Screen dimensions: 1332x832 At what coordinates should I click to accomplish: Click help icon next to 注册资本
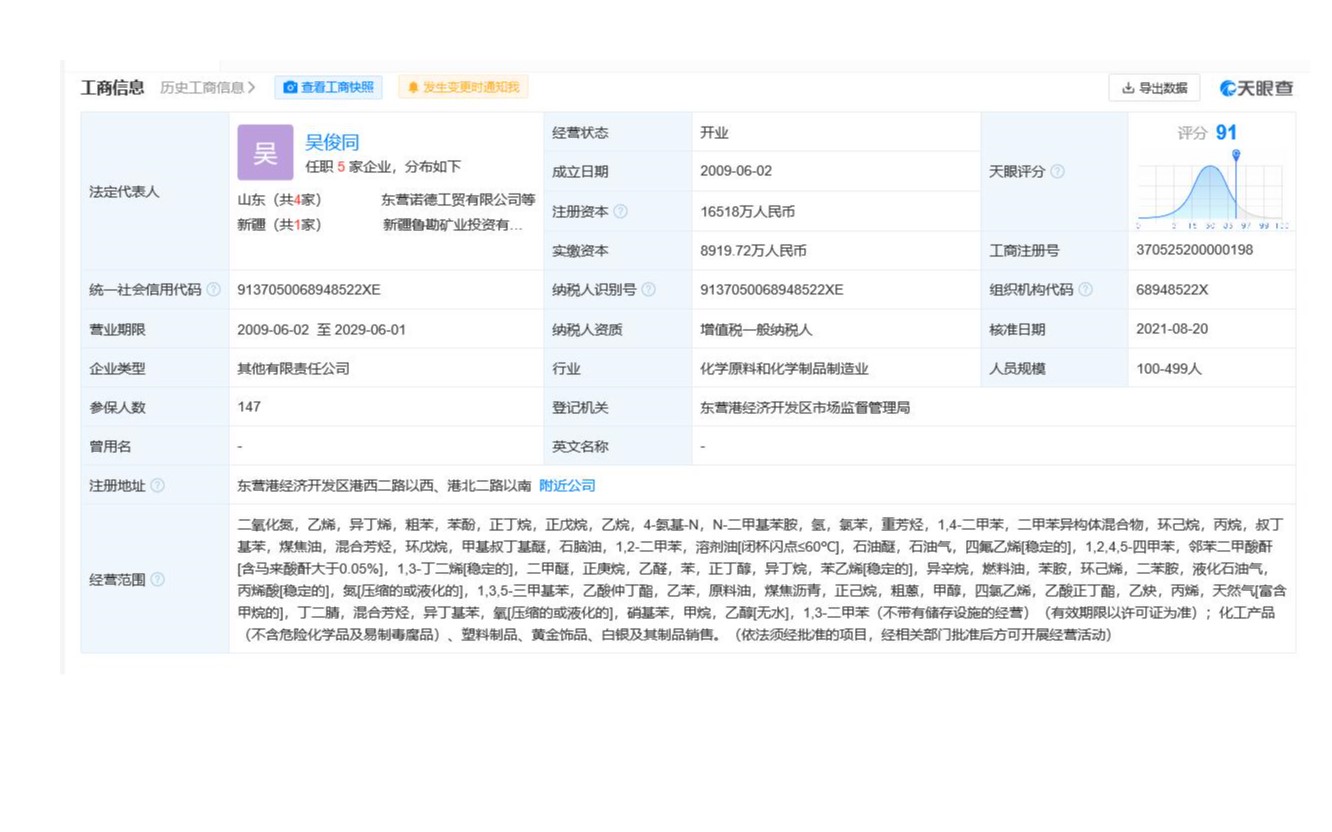620,212
